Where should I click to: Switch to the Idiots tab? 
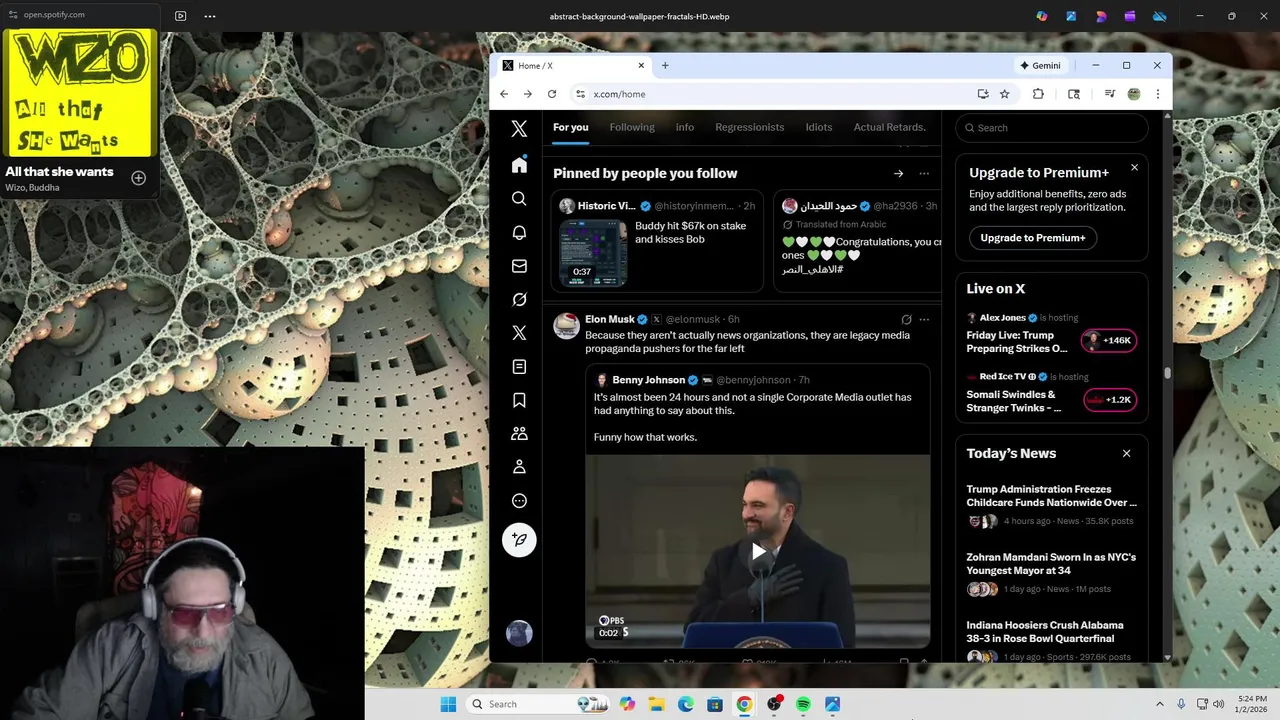tap(819, 128)
